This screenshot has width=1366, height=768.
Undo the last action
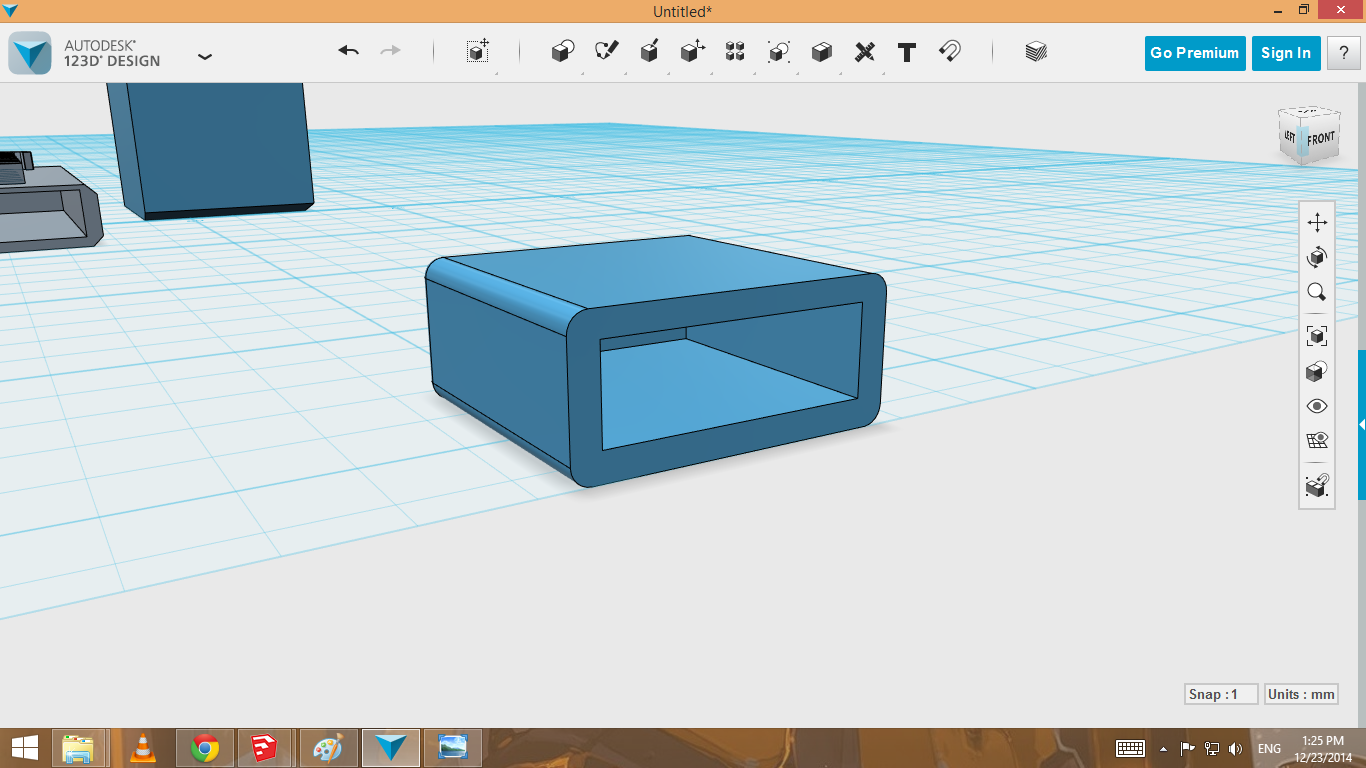(x=348, y=51)
